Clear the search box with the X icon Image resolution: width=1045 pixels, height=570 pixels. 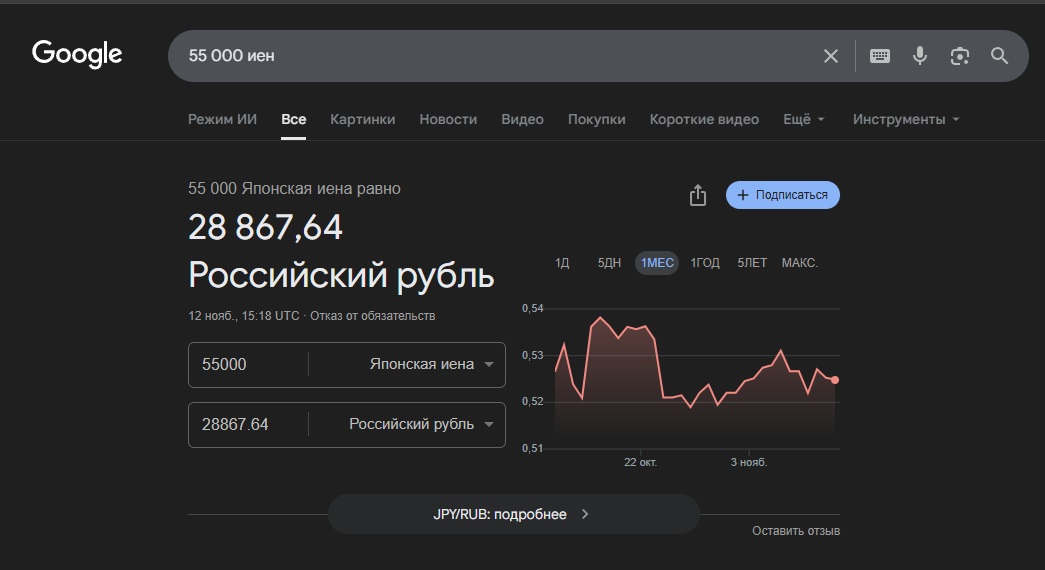point(830,56)
